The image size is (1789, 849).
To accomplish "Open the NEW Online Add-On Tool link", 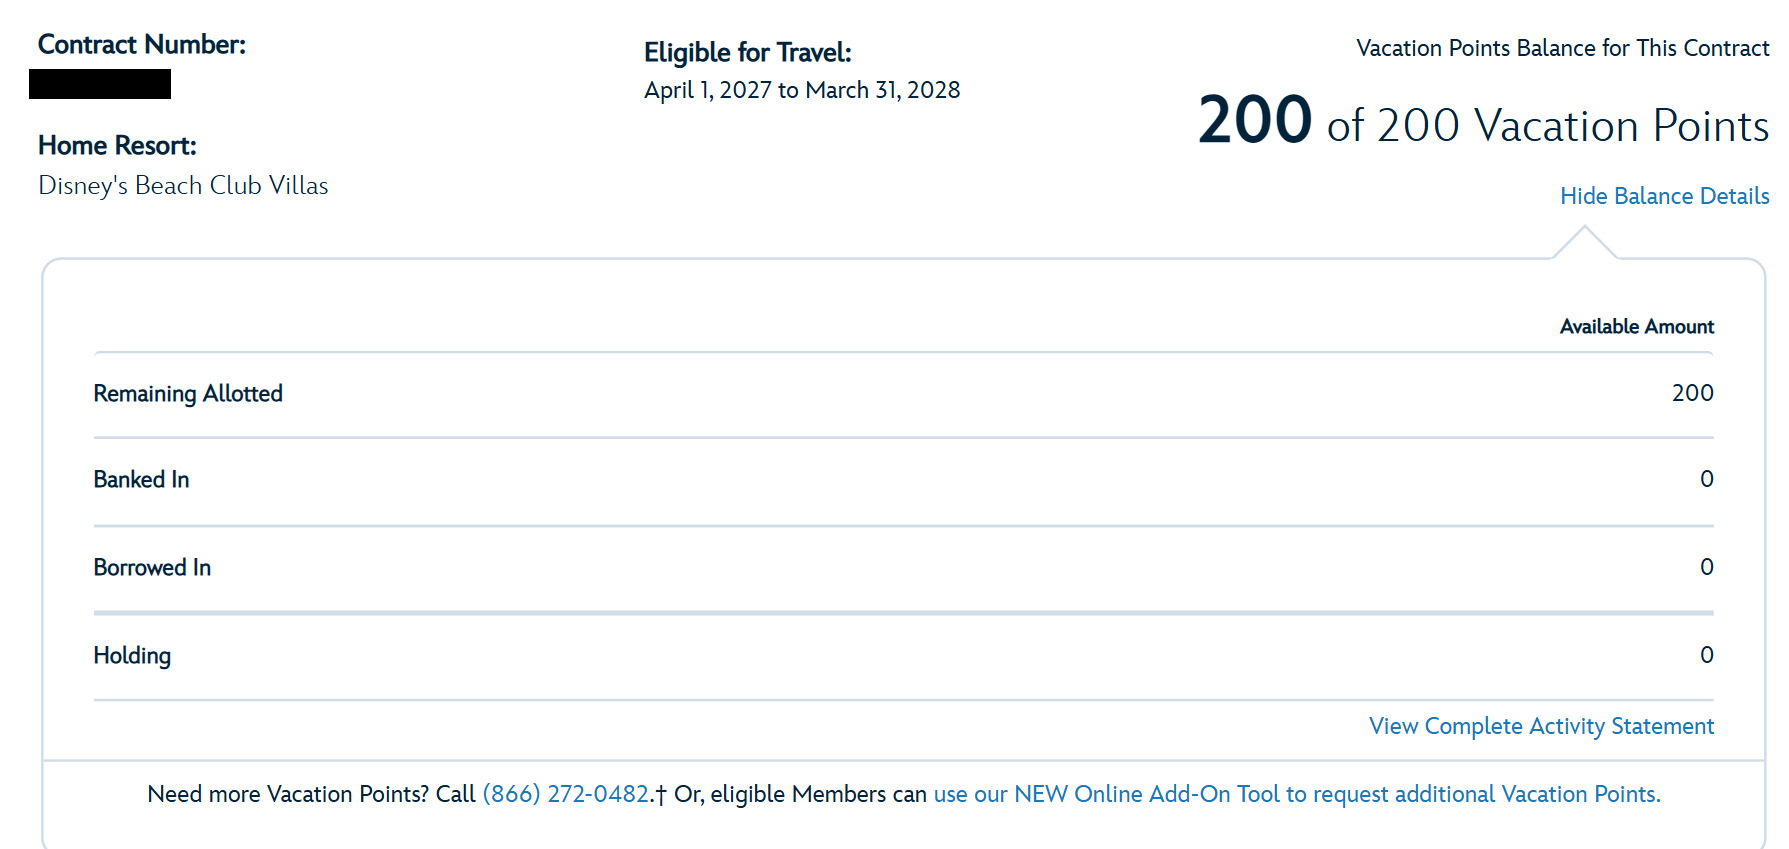I will point(1296,794).
